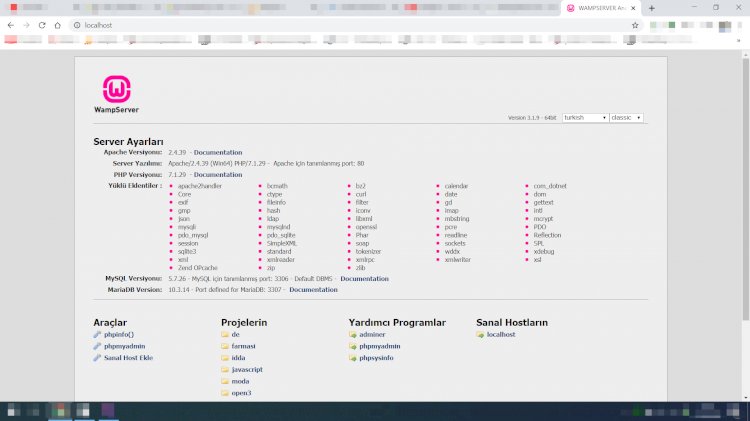Click the wrench icon beside phpmyadmin tool
This screenshot has height=421, width=750.
(x=97, y=346)
